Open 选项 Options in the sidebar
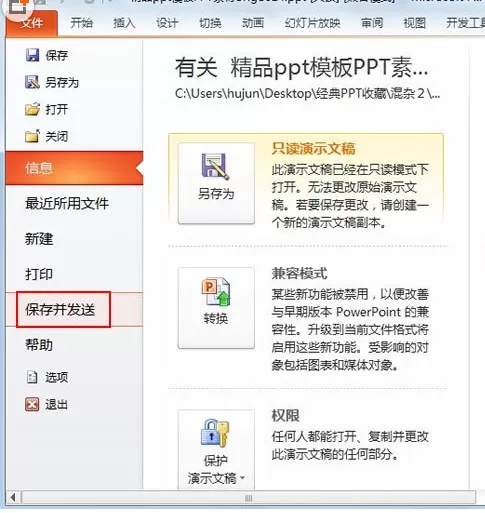 [x=57, y=378]
